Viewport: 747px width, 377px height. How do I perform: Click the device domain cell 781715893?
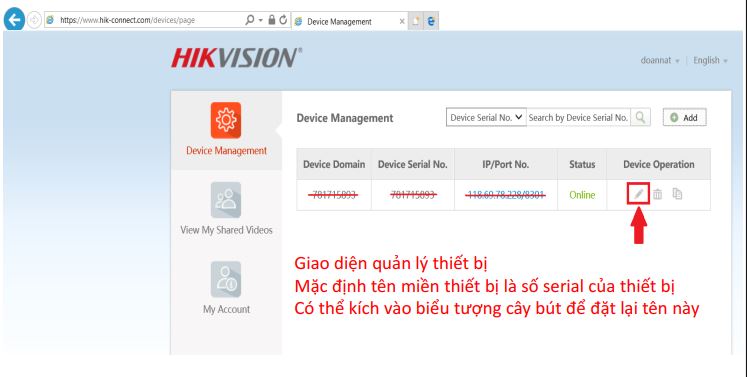[x=333, y=194]
